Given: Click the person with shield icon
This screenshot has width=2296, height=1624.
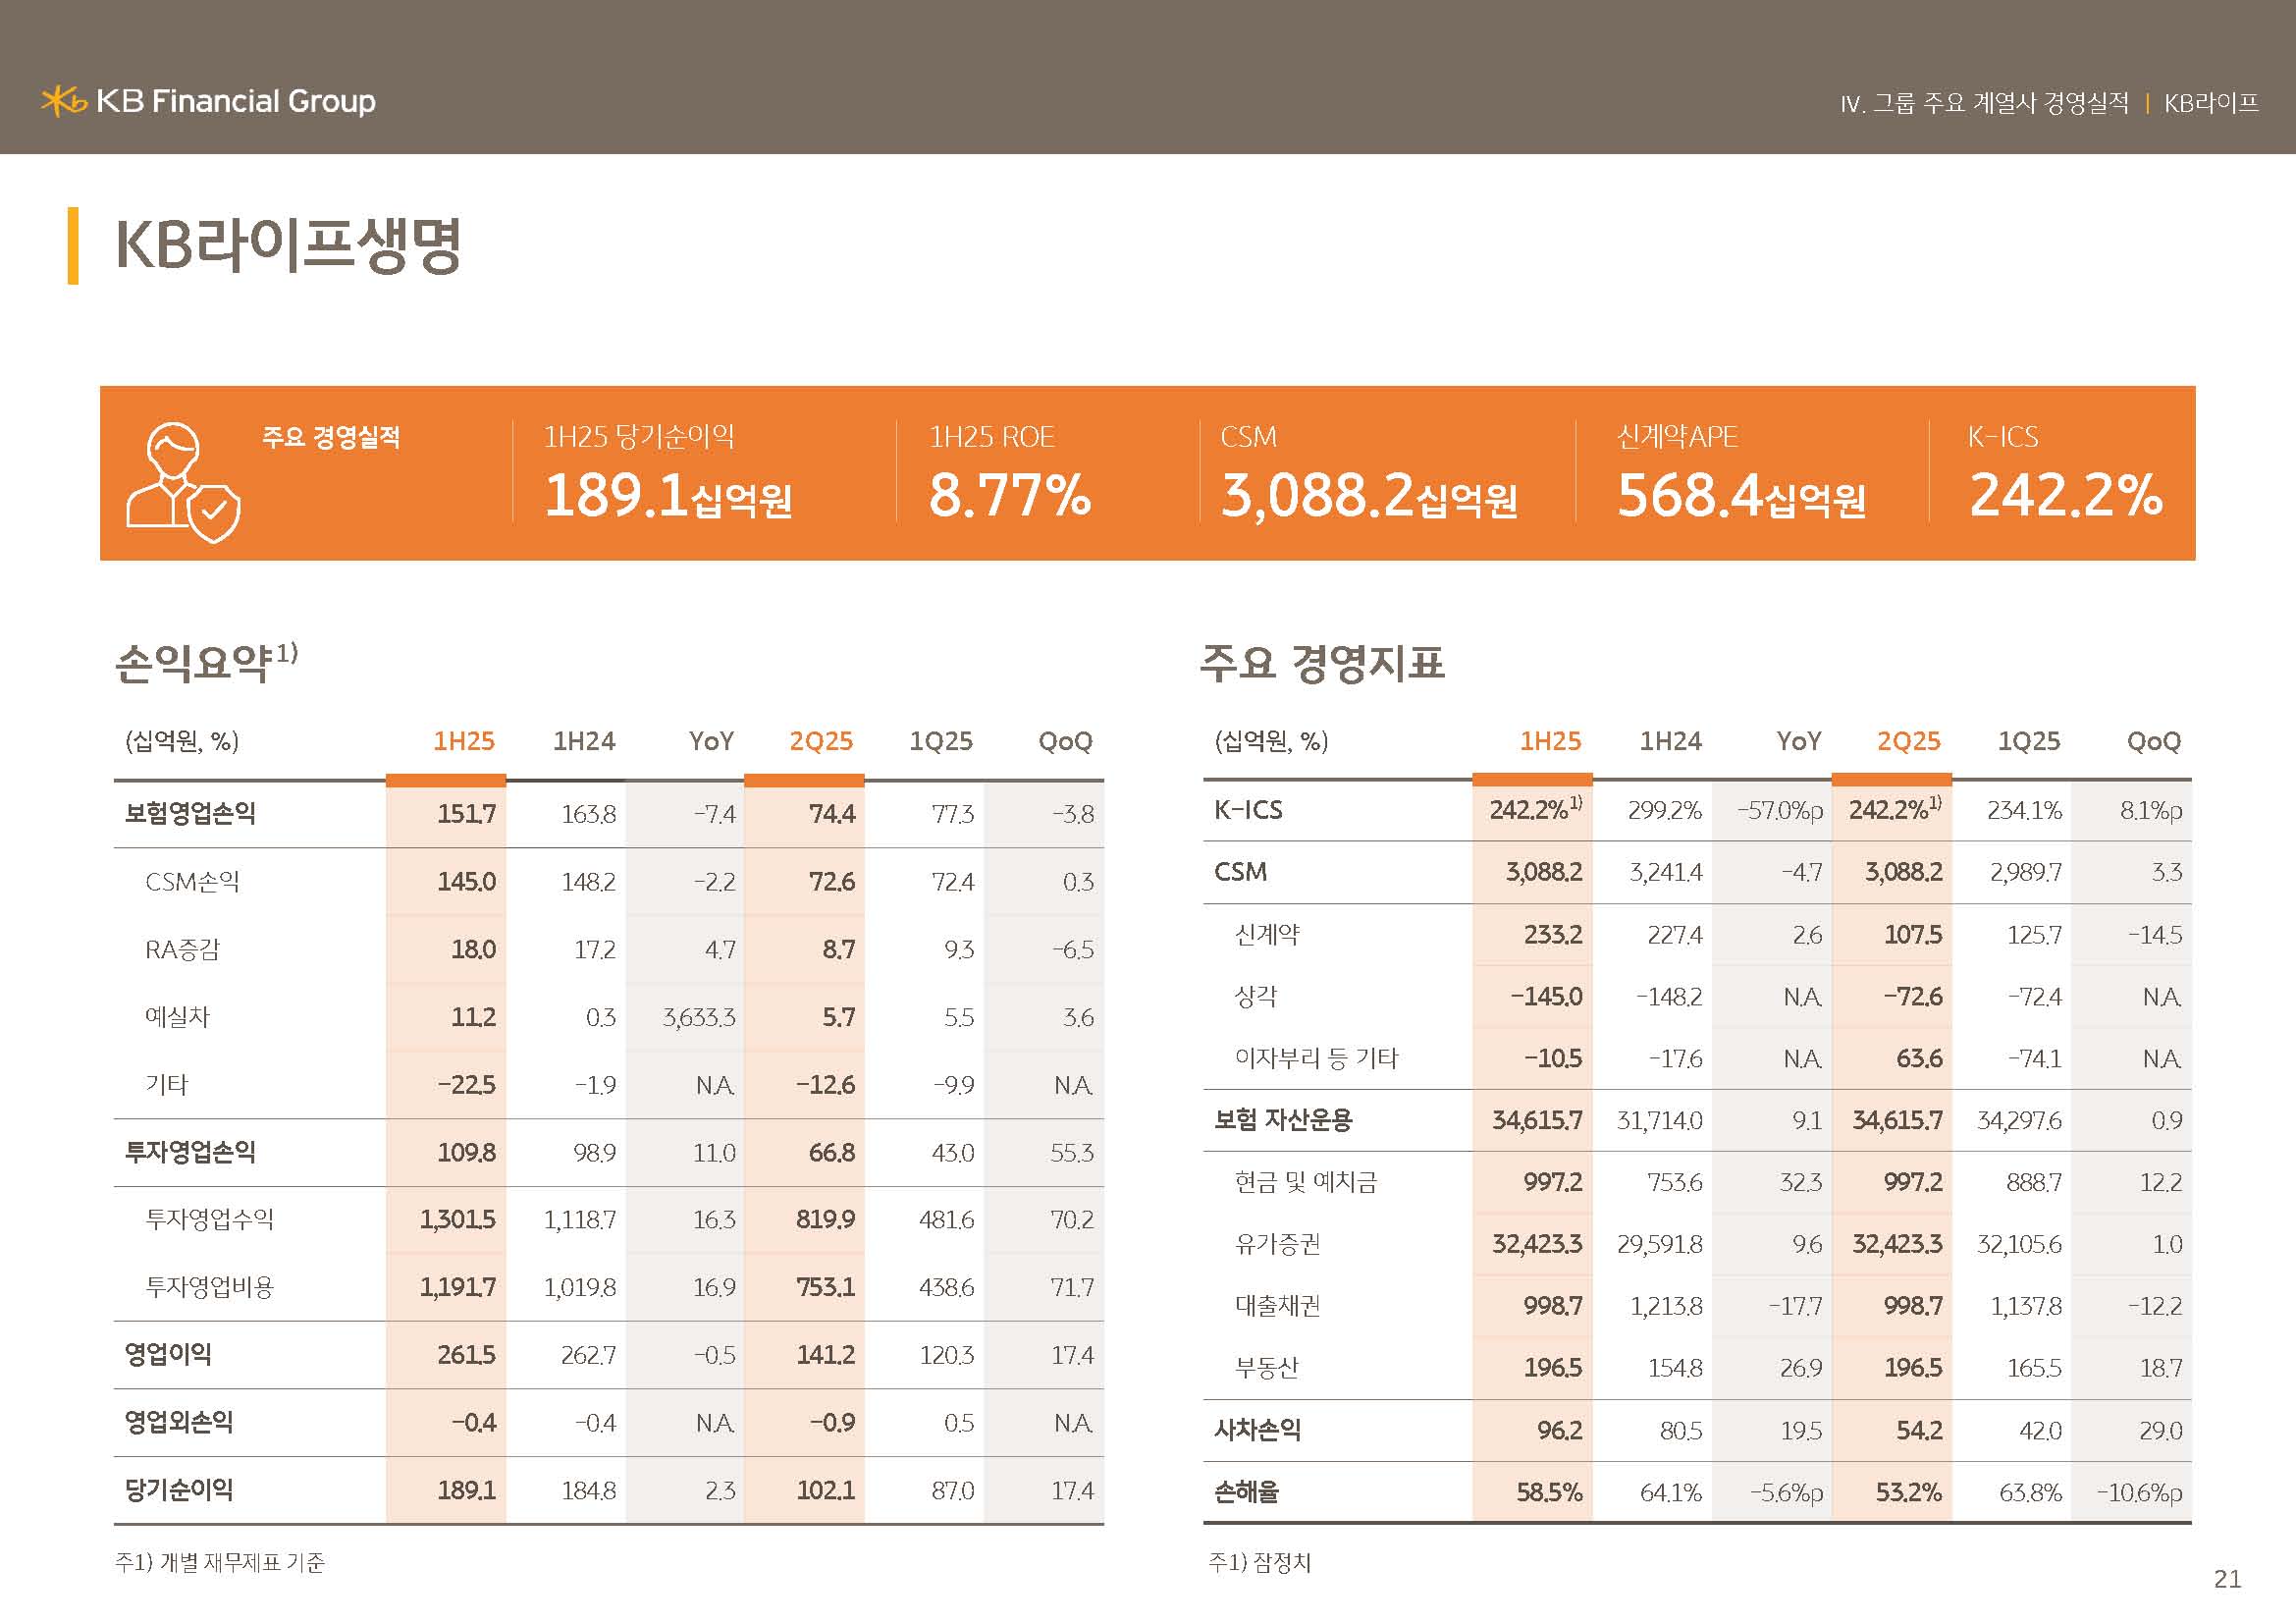Looking at the screenshot, I should pyautogui.click(x=183, y=482).
